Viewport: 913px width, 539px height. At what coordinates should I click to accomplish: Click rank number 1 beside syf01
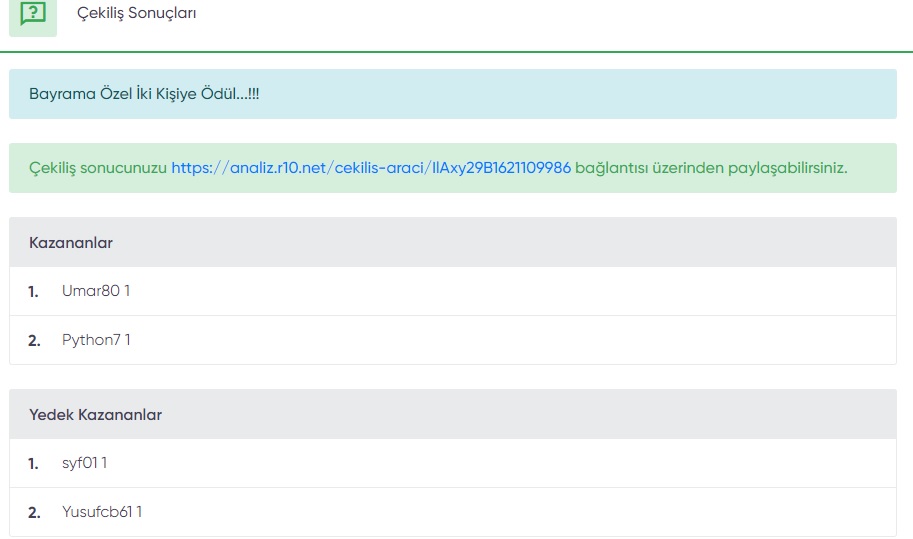(33, 464)
